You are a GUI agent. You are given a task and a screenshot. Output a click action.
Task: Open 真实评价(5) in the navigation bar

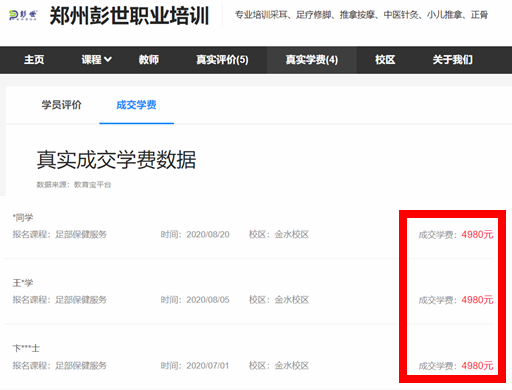point(222,60)
